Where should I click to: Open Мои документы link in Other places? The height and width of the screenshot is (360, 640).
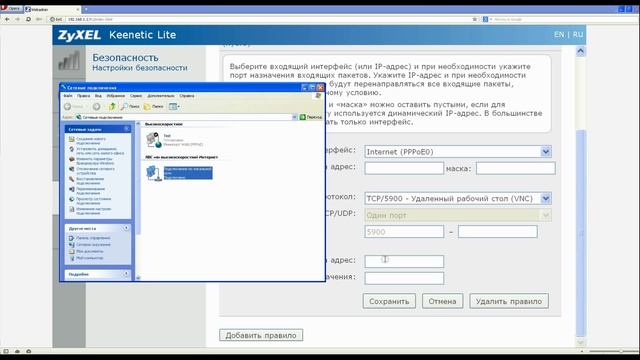89,251
